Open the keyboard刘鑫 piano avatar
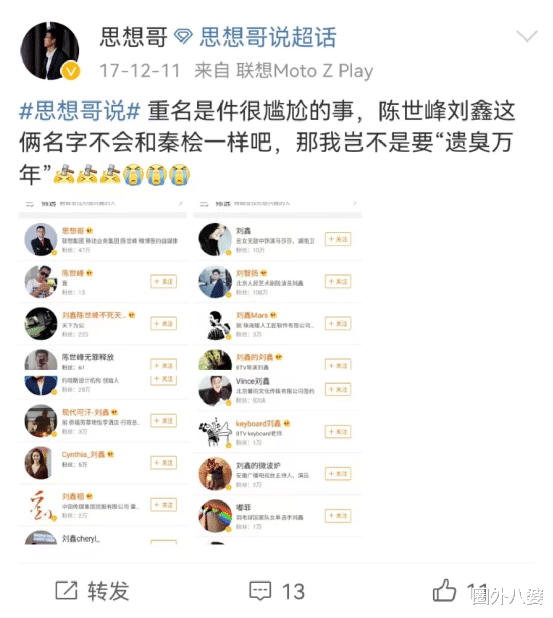The width and height of the screenshot is (553, 618). [x=214, y=432]
